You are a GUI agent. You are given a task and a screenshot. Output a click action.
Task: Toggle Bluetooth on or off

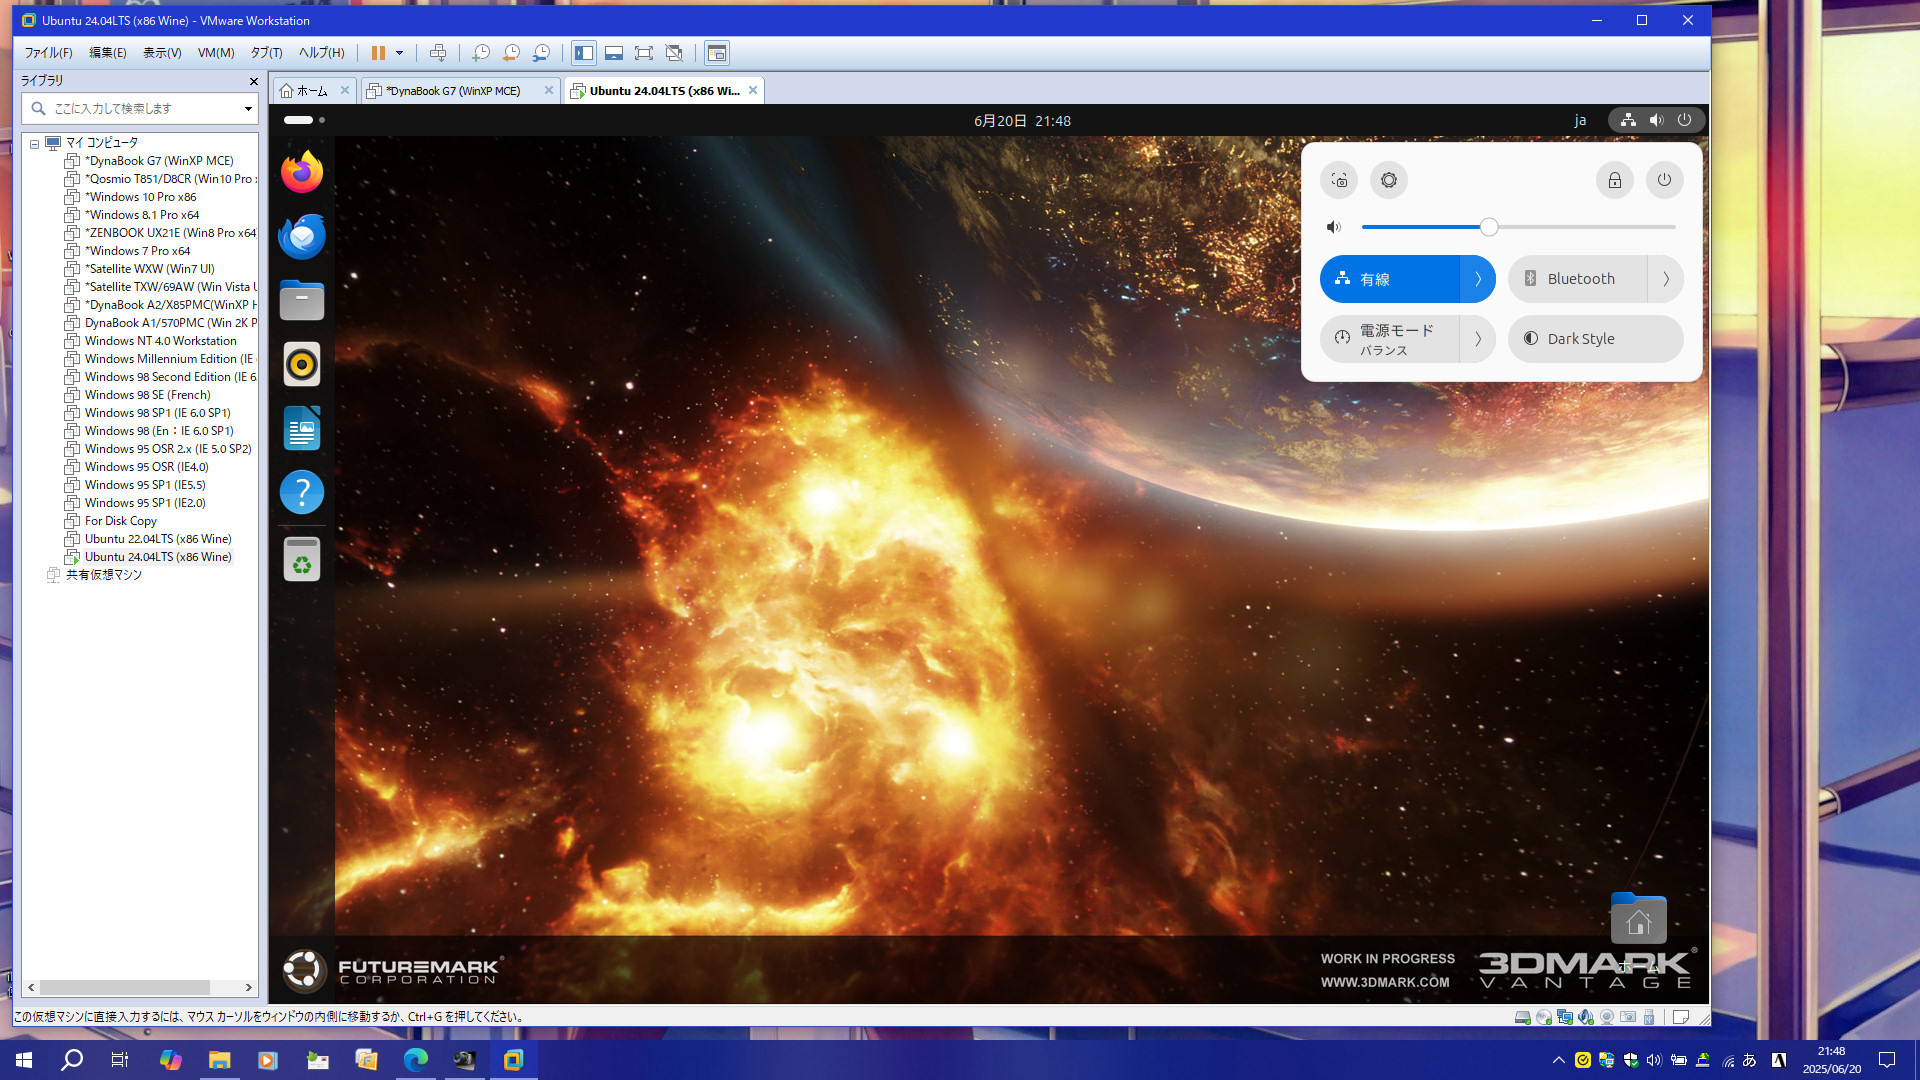[1577, 279]
